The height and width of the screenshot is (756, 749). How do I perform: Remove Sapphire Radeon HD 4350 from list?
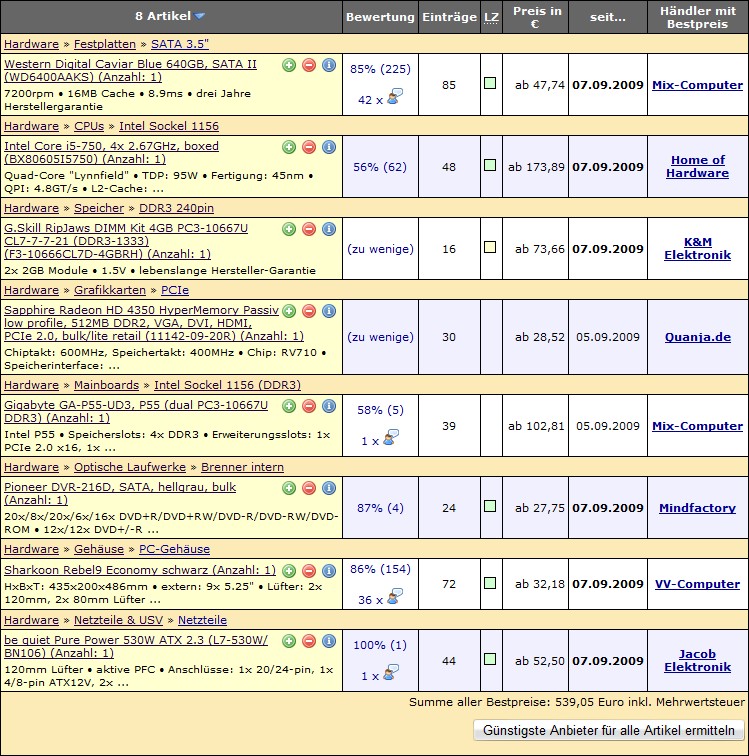[x=309, y=311]
